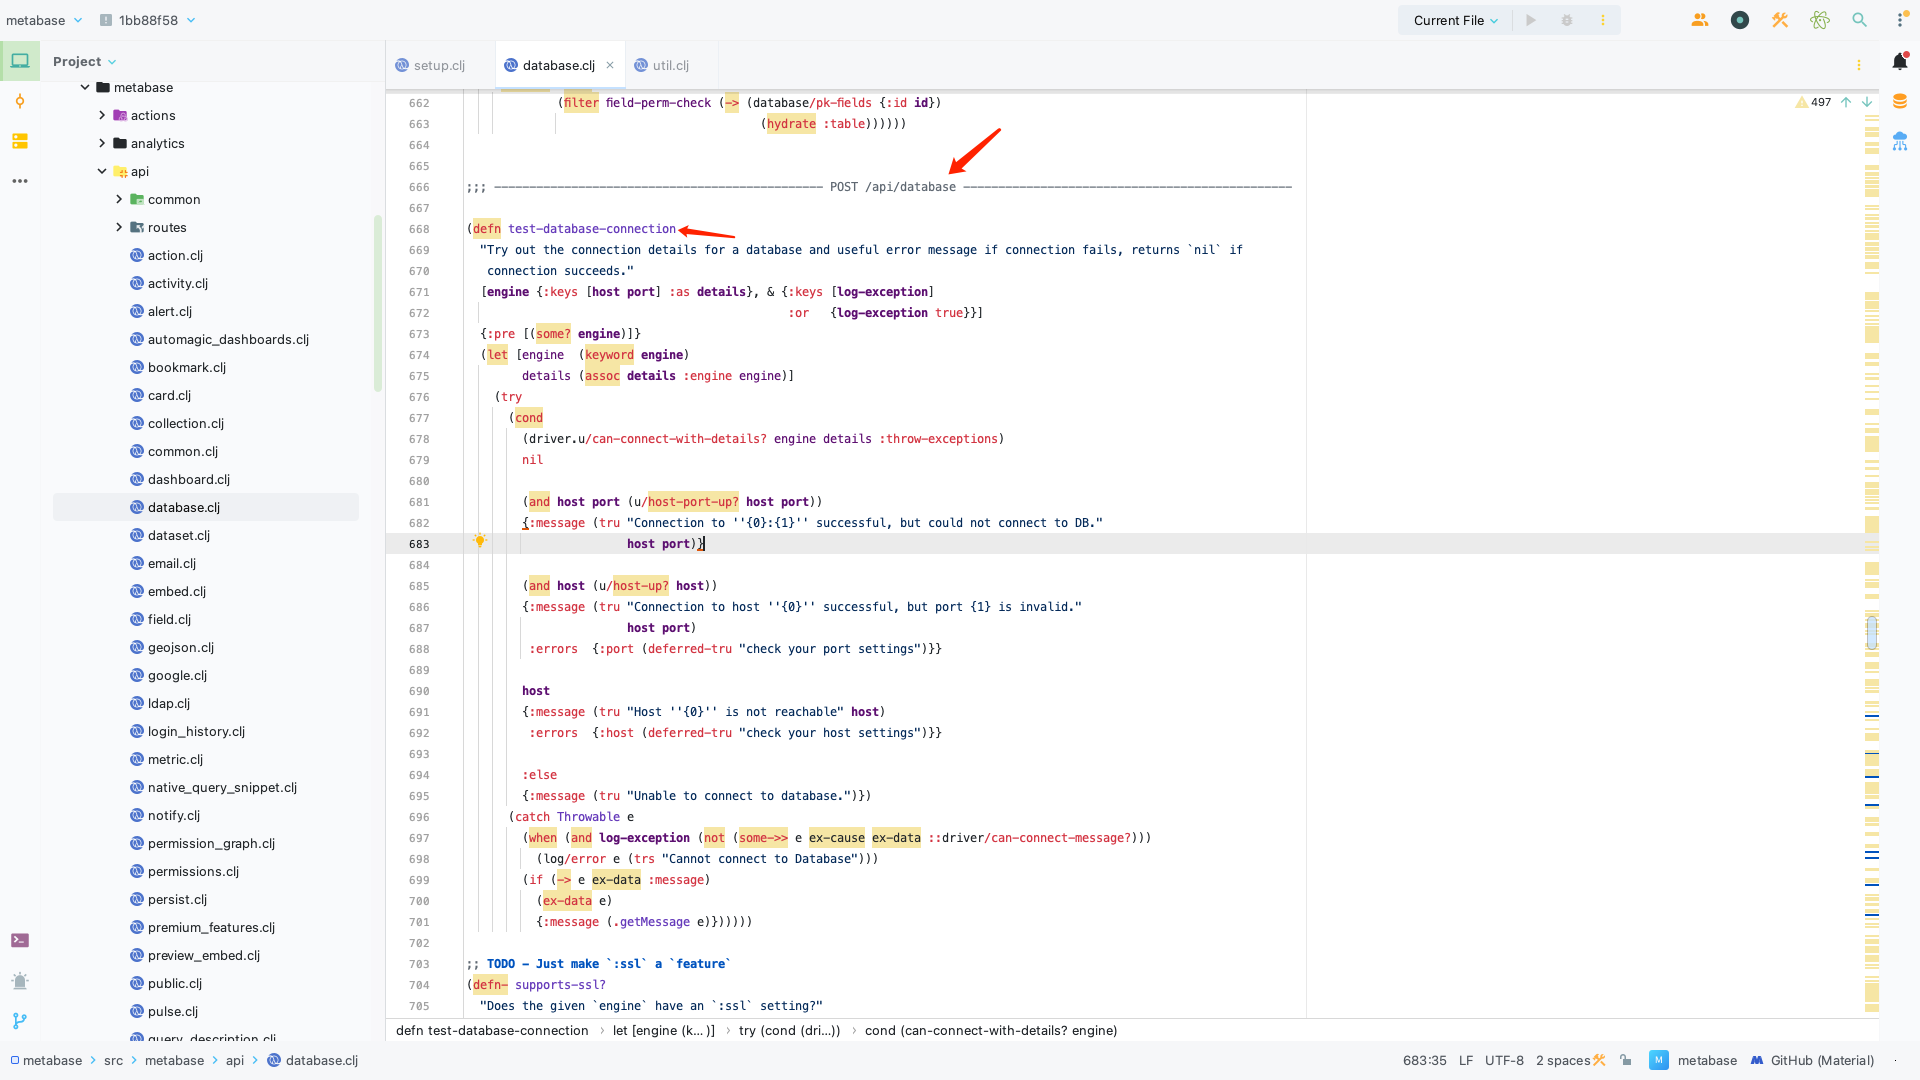Open the Commit tool window
Viewport: 1920px width, 1080px height.
tap(20, 101)
